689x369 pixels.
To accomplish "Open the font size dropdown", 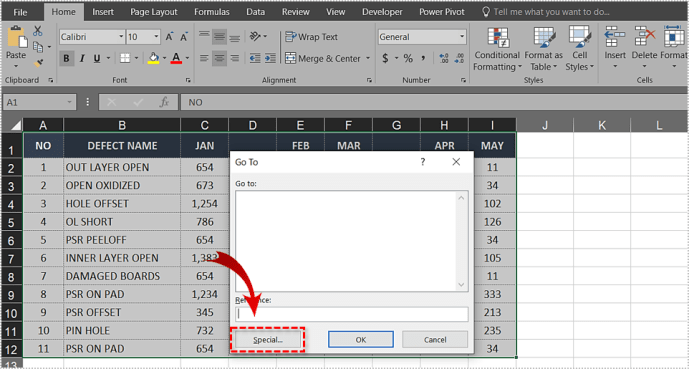I will click(156, 37).
